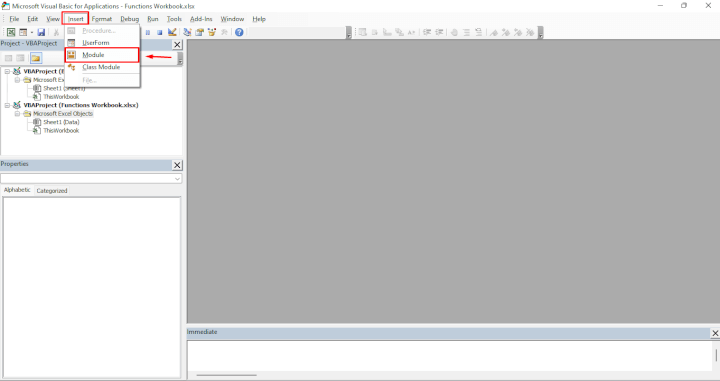Select ThisWorkbook under Functions Workbook.xlsx
This screenshot has height=381, width=720.
coord(61,130)
